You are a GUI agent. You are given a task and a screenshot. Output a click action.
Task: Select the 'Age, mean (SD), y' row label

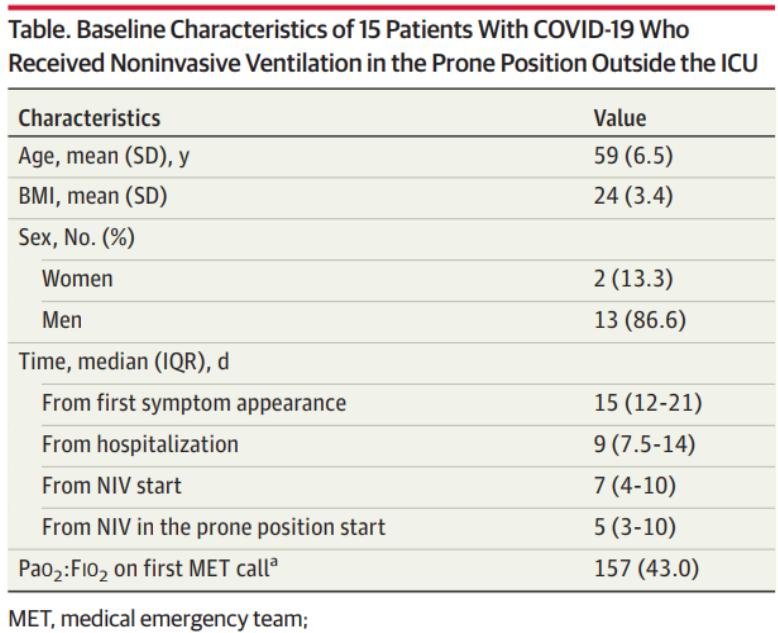[104, 157]
